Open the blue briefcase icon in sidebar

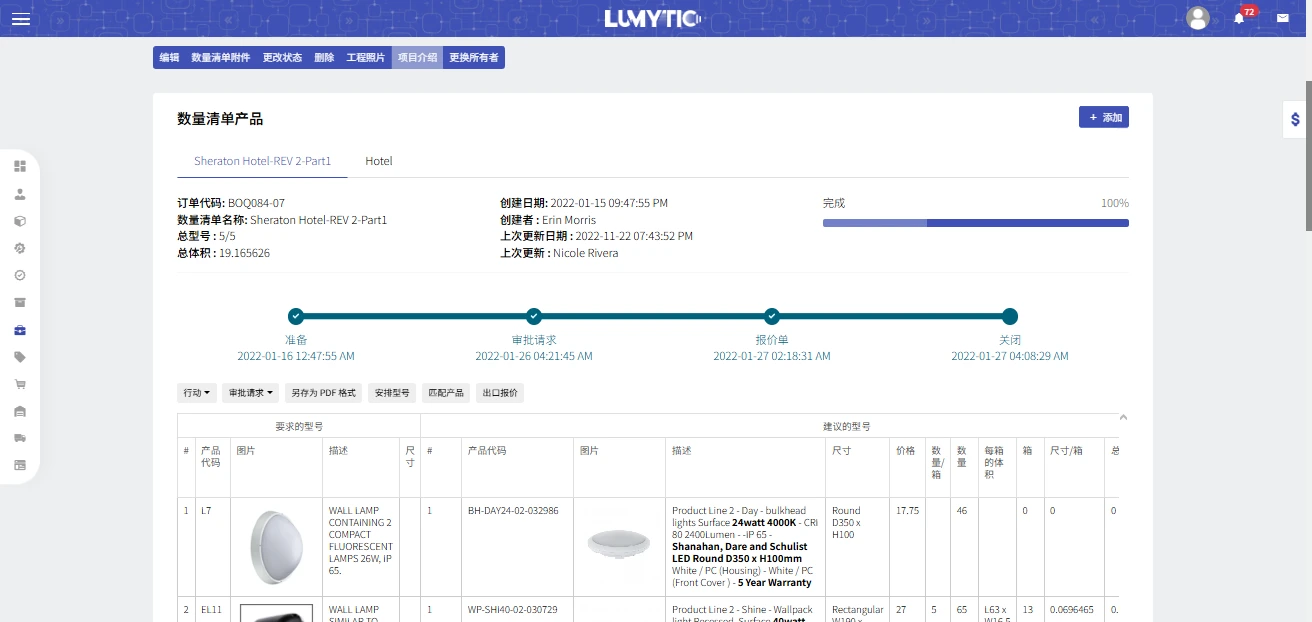pyautogui.click(x=20, y=330)
